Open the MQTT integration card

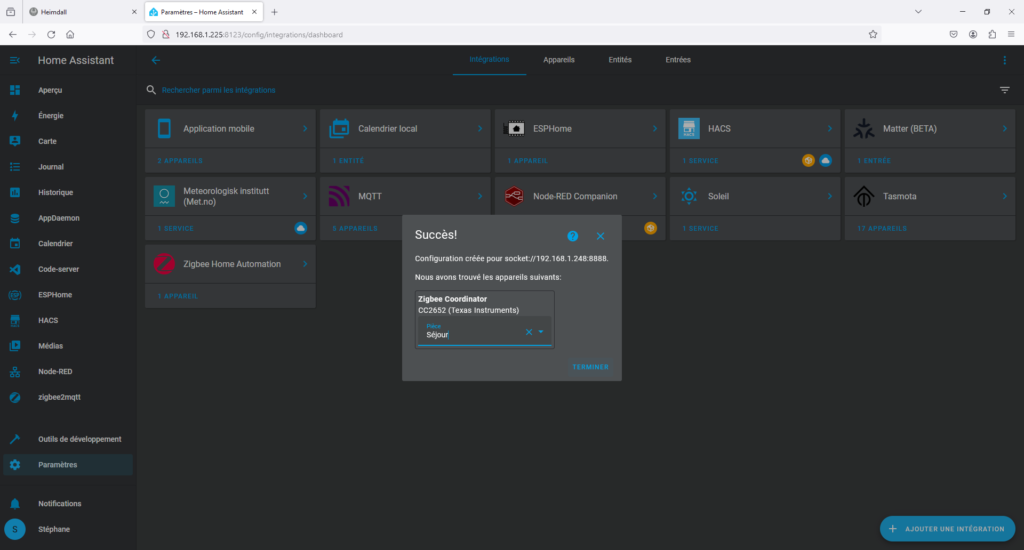coord(405,196)
